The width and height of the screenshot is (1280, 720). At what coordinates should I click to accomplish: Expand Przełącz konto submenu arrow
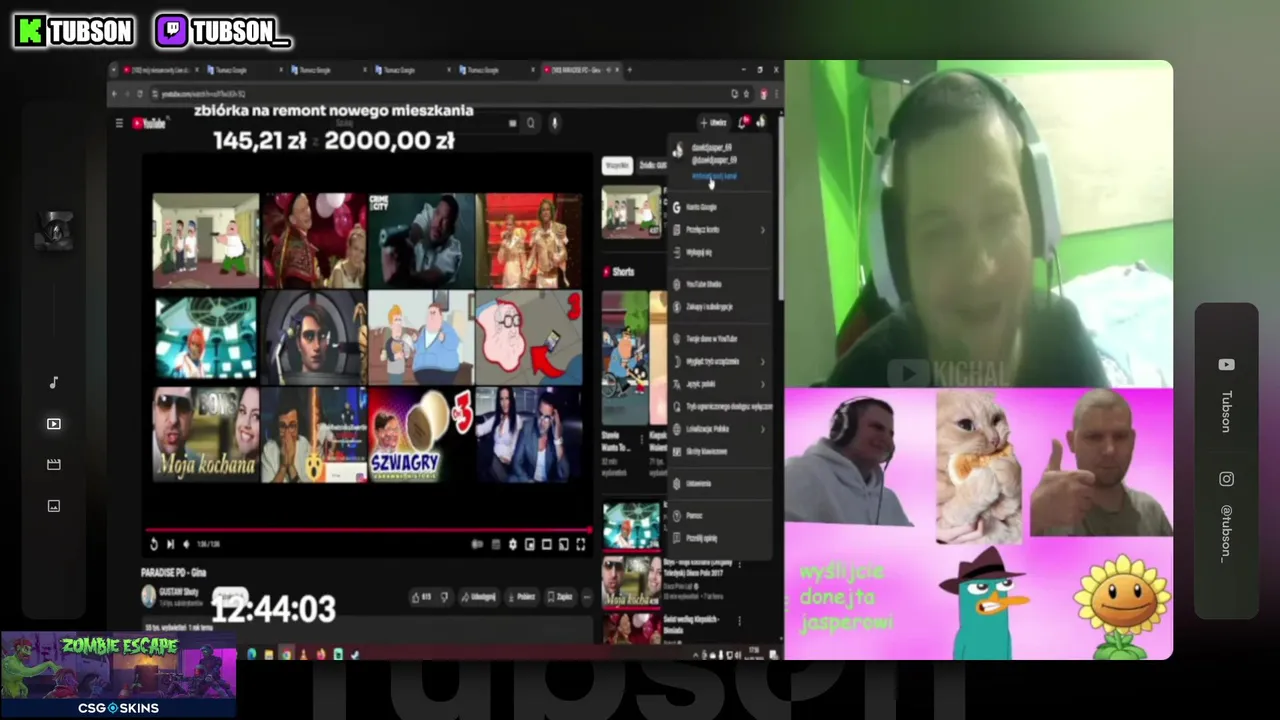(763, 230)
